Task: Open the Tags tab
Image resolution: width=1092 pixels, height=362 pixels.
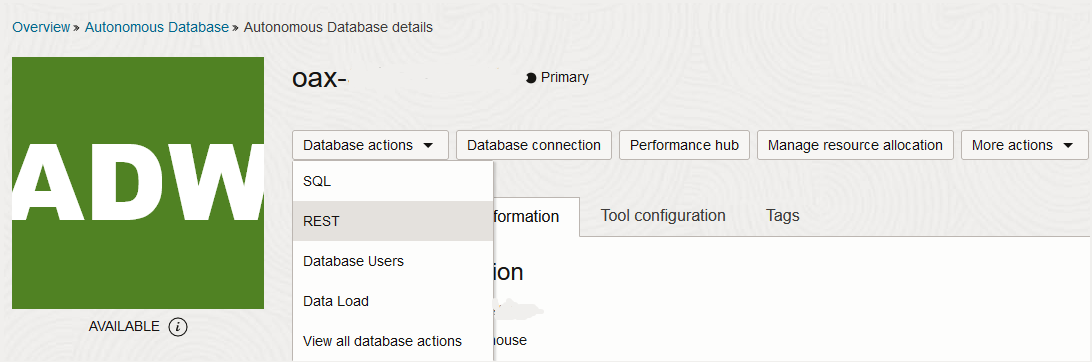Action: click(x=782, y=216)
